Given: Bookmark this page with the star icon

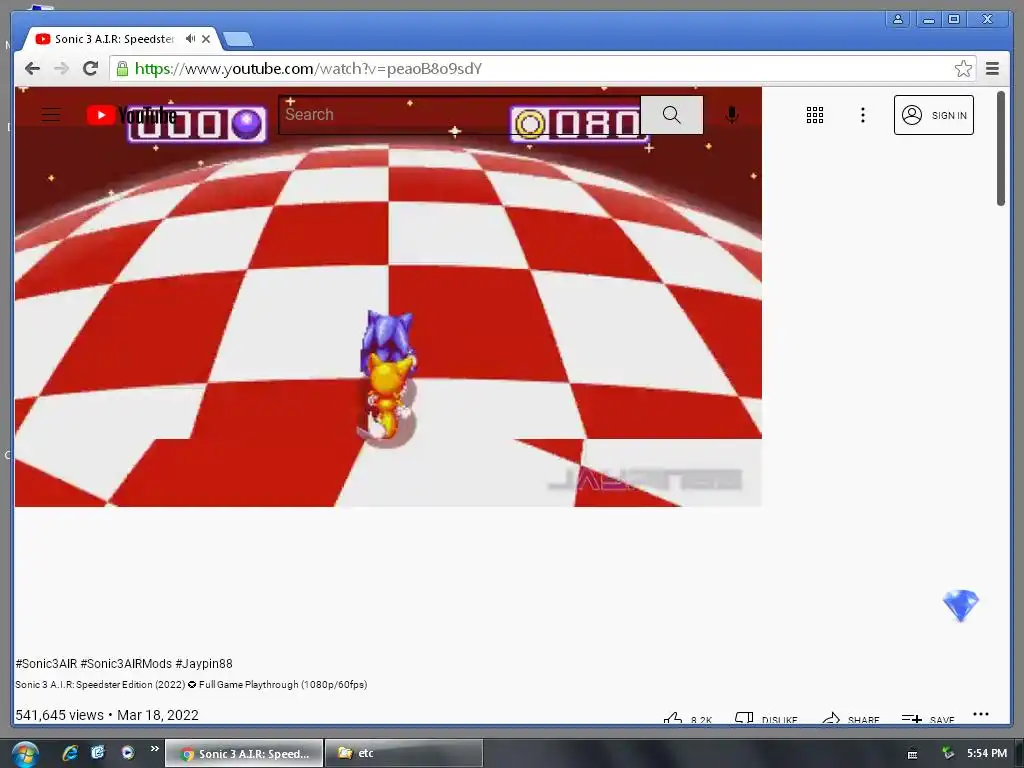Looking at the screenshot, I should 963,69.
